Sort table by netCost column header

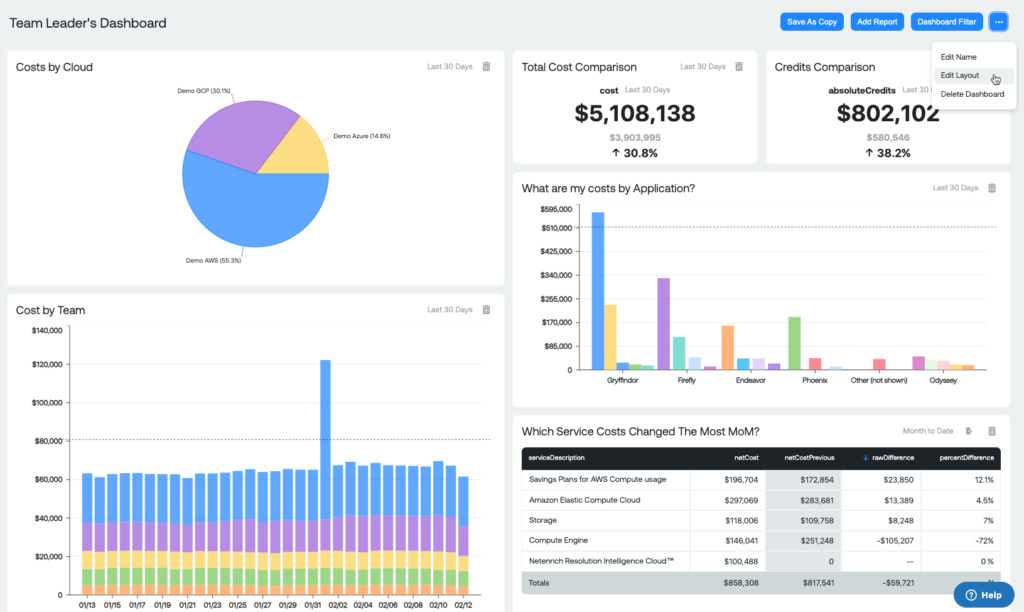coord(746,458)
